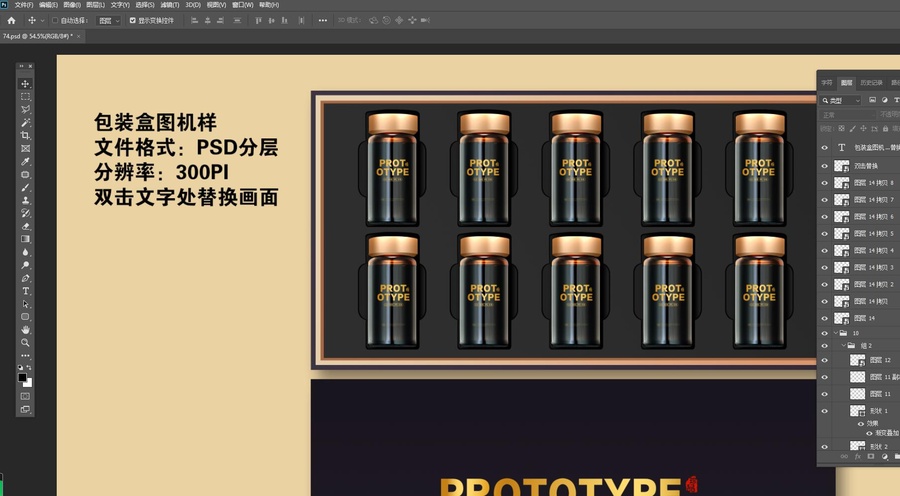Click Align top edges icon
900x496 pixels.
click(x=258, y=20)
